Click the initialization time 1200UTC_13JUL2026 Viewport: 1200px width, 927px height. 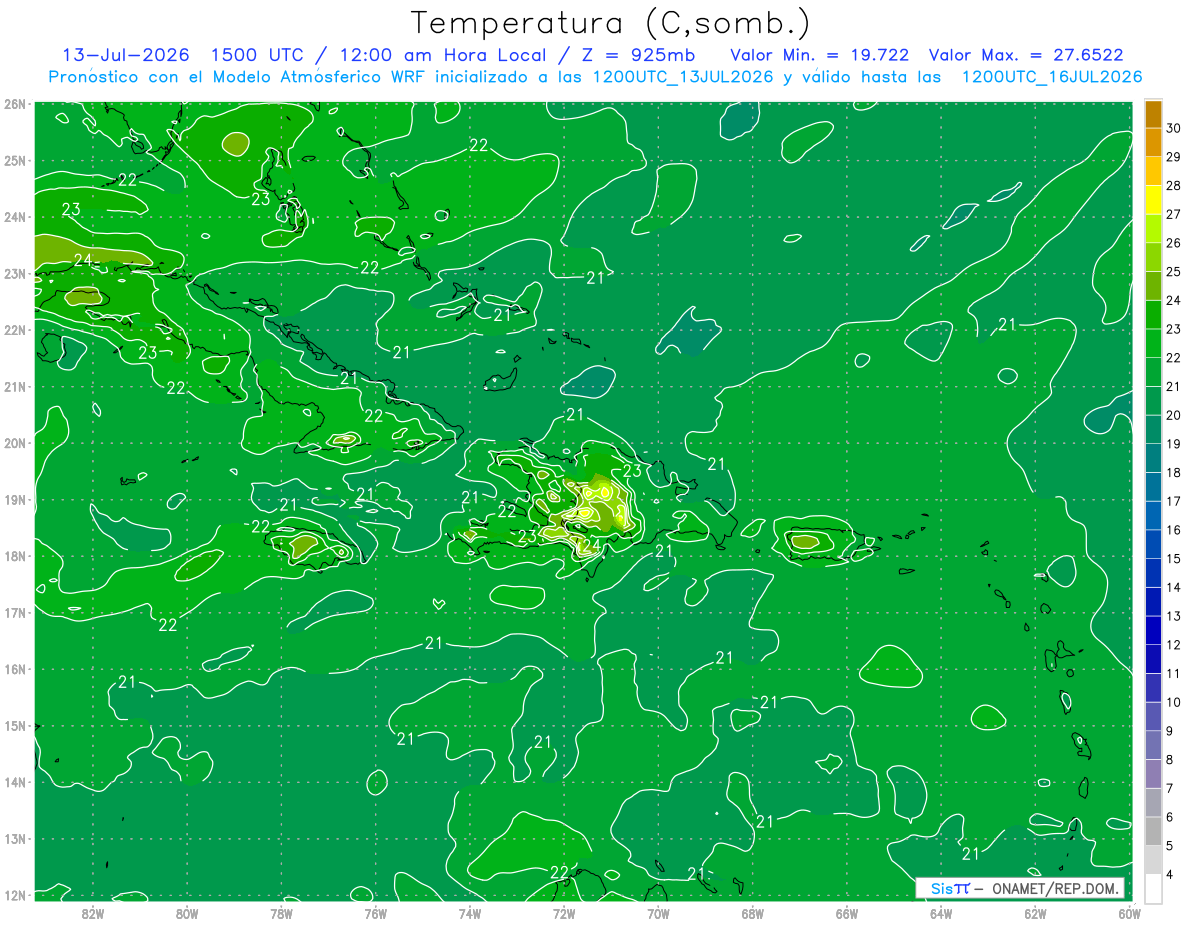tap(683, 77)
